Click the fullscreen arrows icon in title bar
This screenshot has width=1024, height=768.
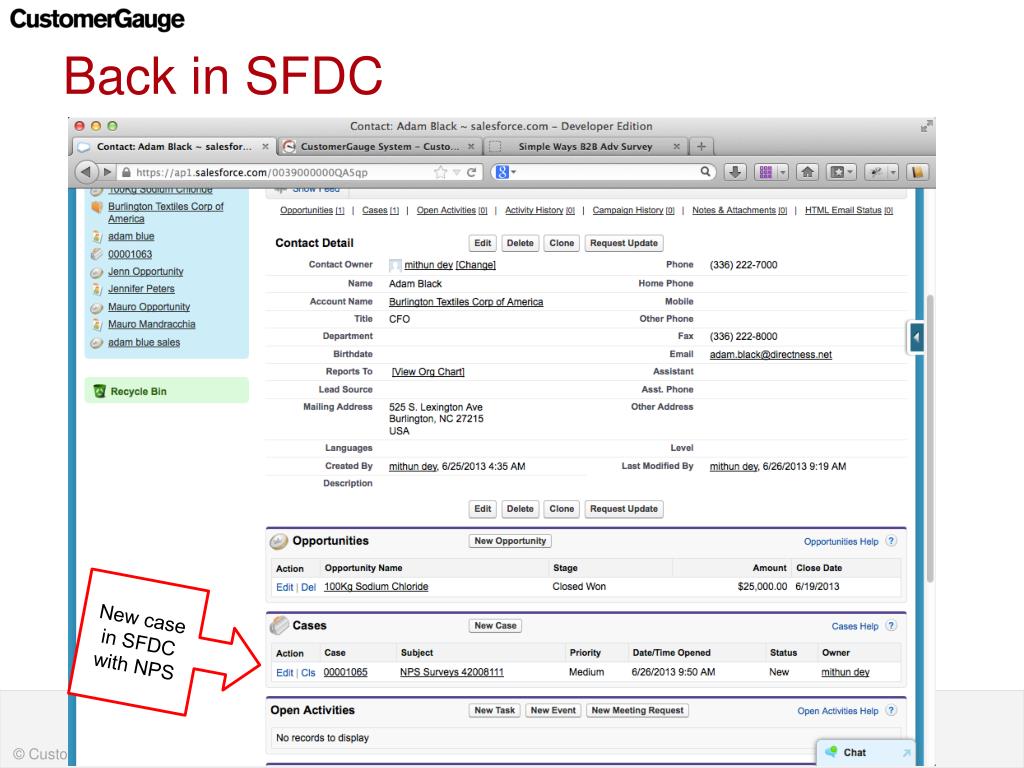click(x=927, y=125)
